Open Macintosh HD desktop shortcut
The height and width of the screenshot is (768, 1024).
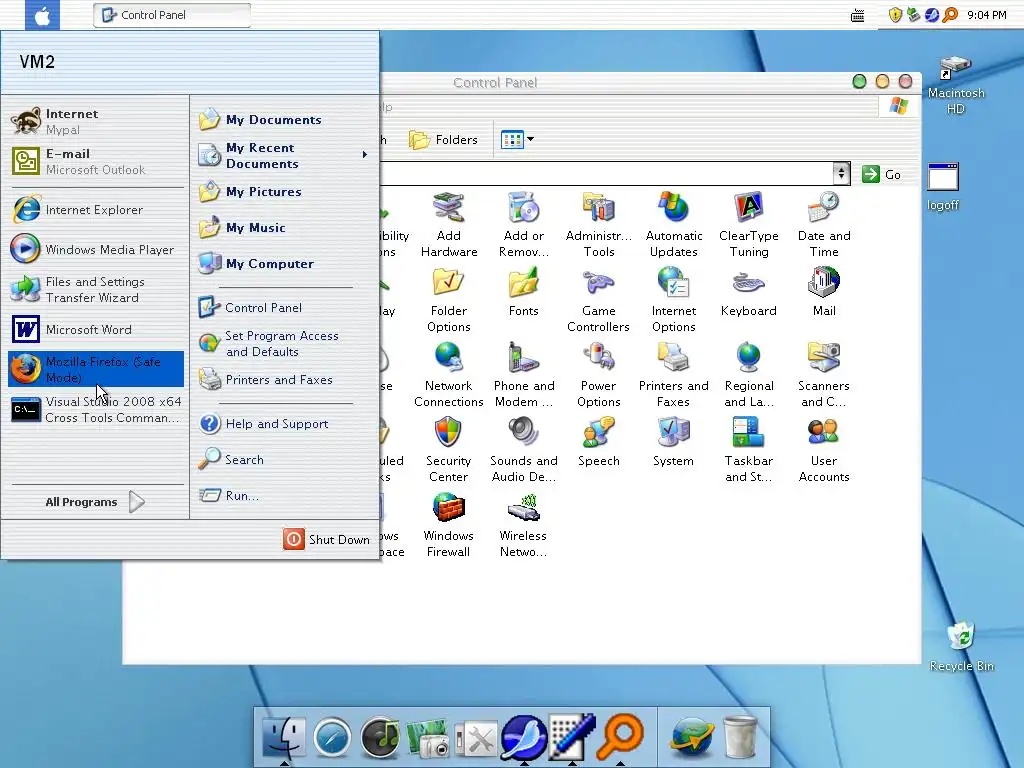(x=956, y=86)
